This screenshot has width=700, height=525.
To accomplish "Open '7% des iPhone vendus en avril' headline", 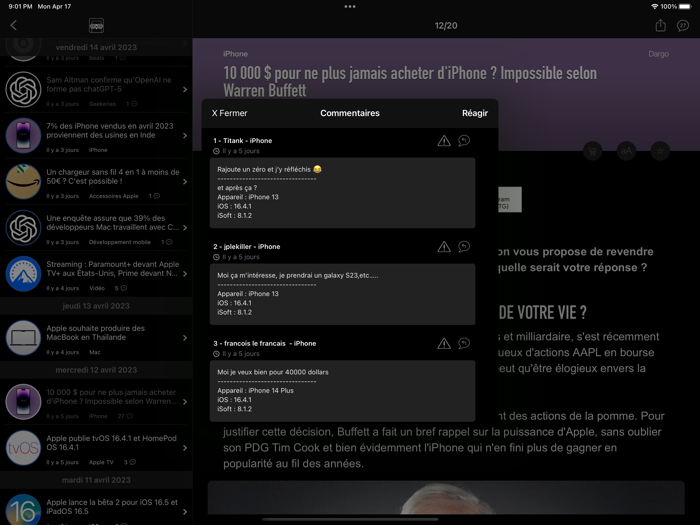I will [x=110, y=131].
